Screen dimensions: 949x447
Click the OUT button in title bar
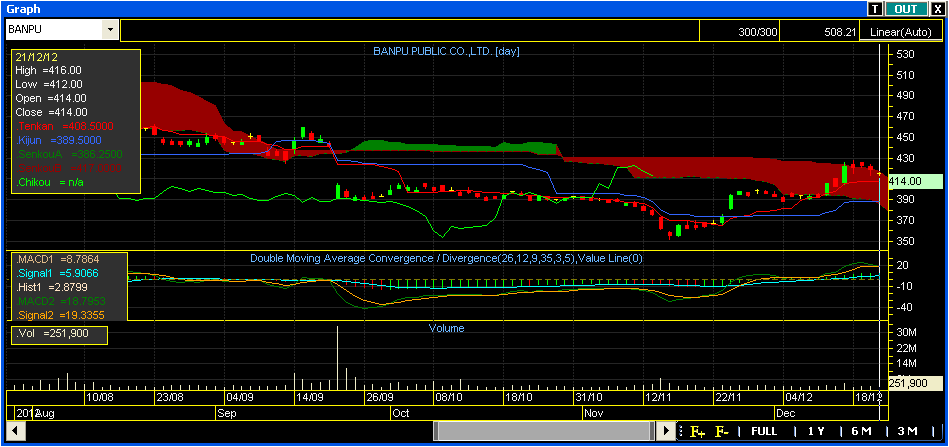click(x=906, y=8)
